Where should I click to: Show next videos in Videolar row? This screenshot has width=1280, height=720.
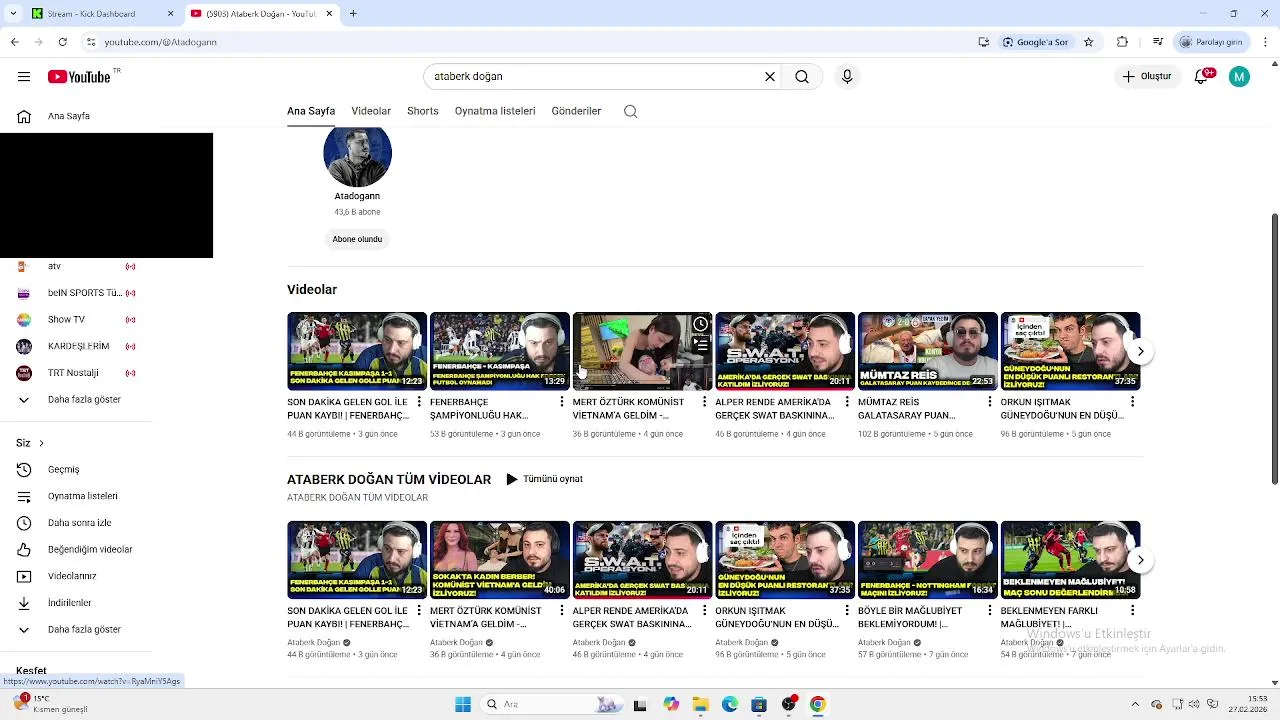pos(1140,351)
